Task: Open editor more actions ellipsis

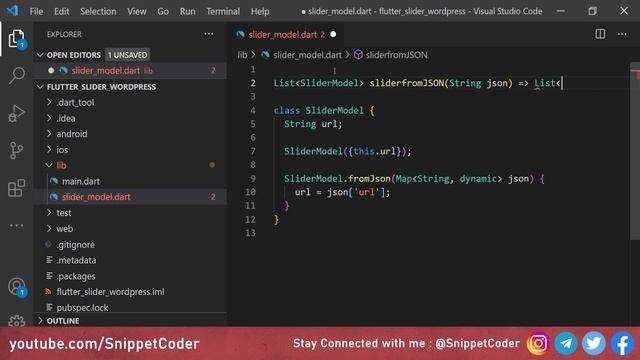Action: coord(622,34)
